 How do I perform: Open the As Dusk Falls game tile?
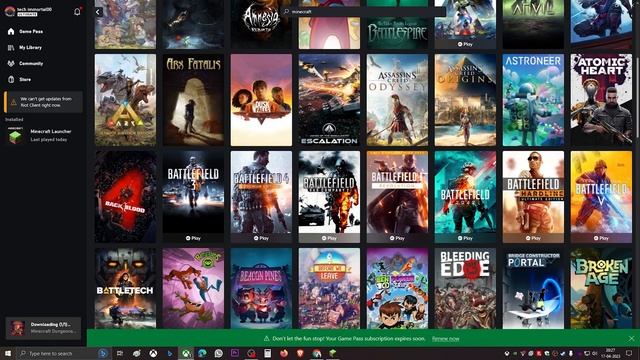coord(261,100)
